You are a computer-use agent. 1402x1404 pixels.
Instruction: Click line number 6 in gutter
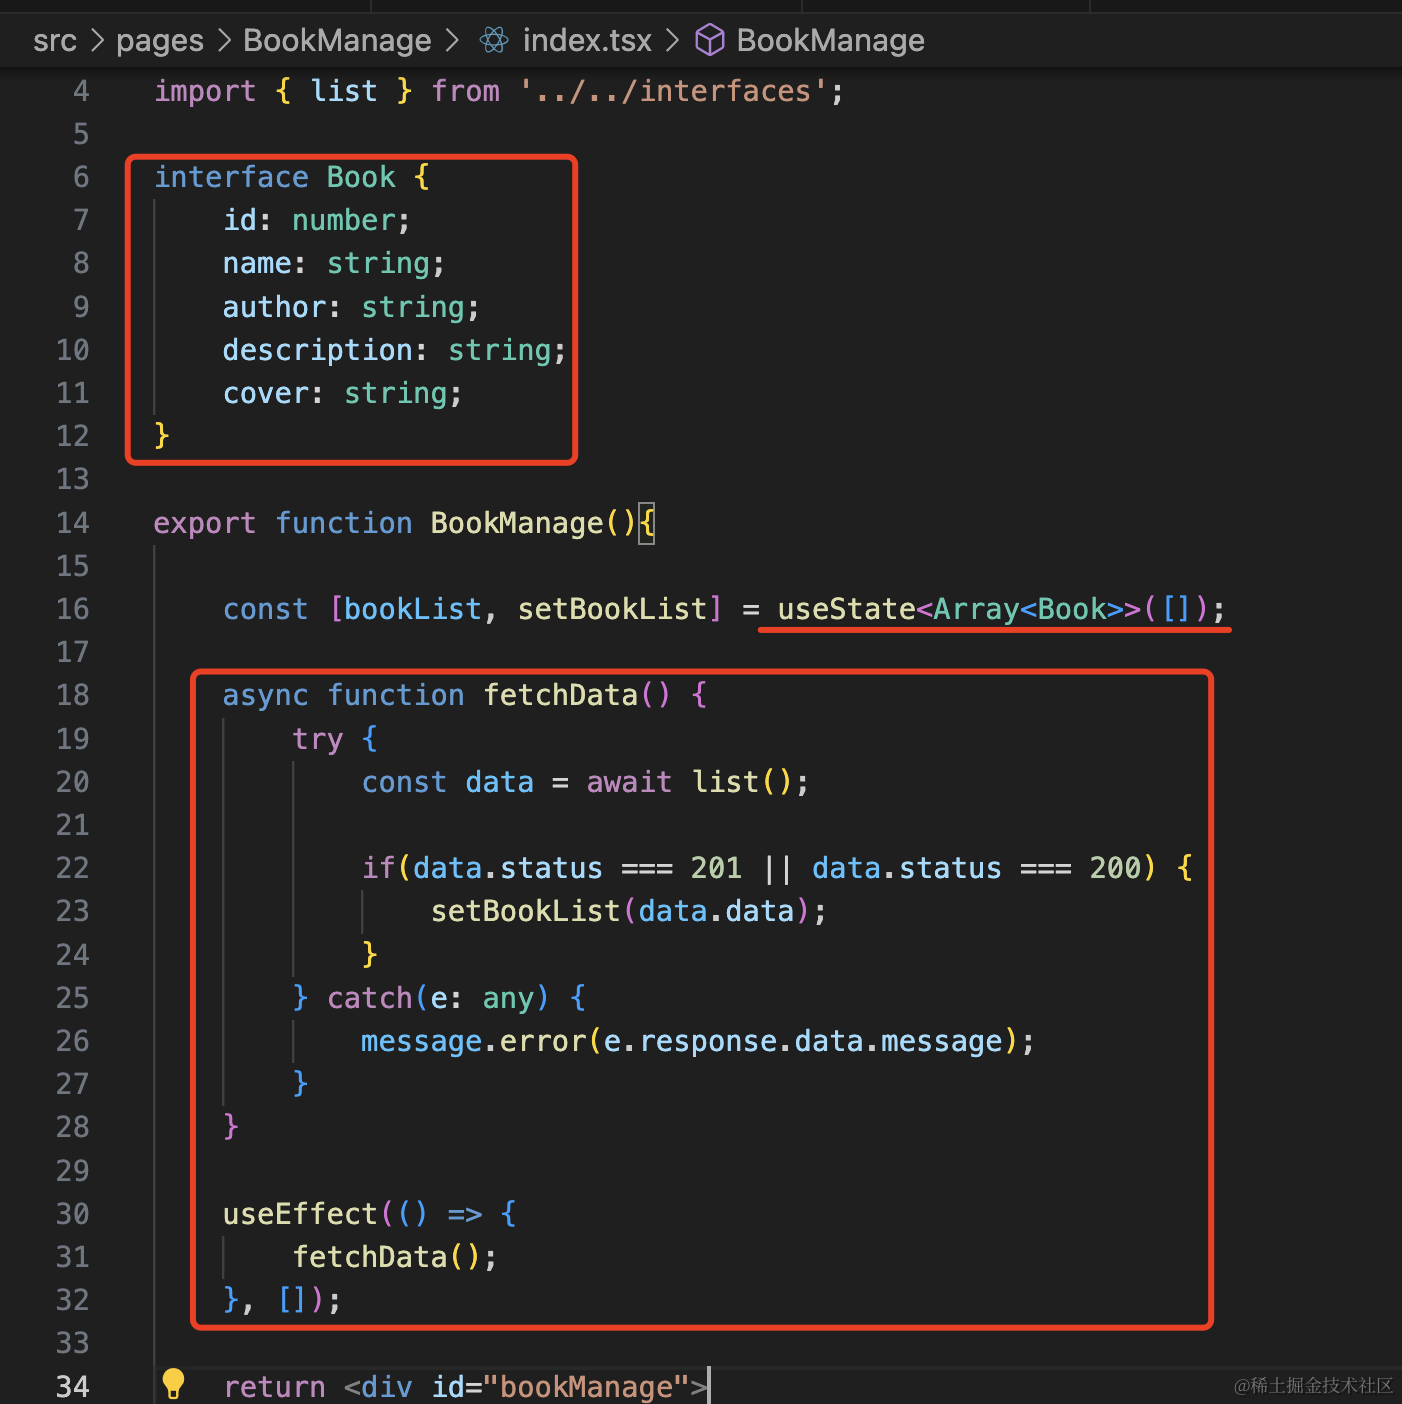(x=81, y=177)
